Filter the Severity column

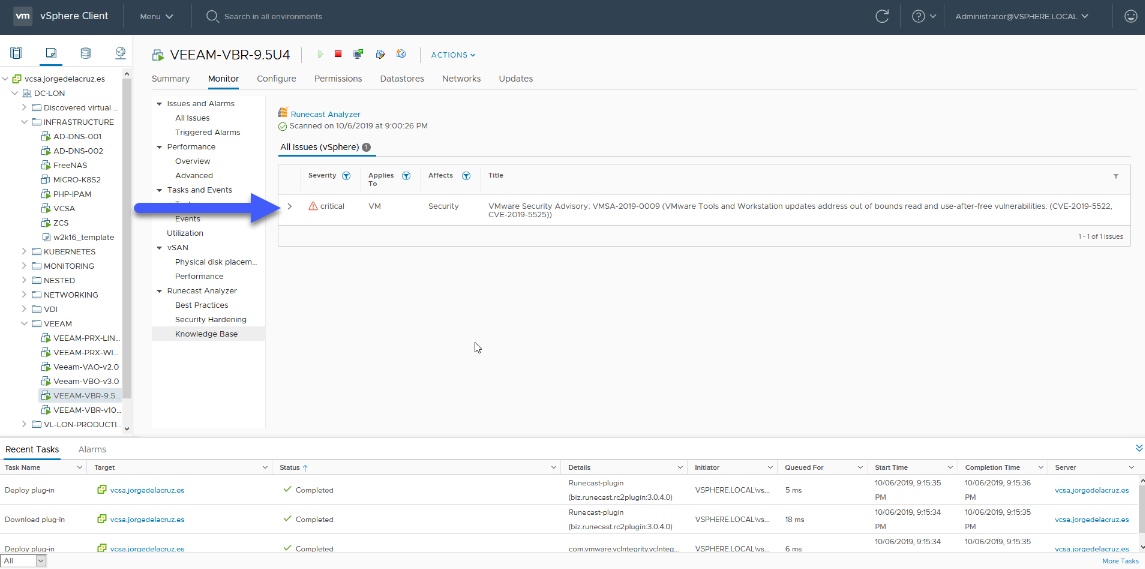pos(346,176)
